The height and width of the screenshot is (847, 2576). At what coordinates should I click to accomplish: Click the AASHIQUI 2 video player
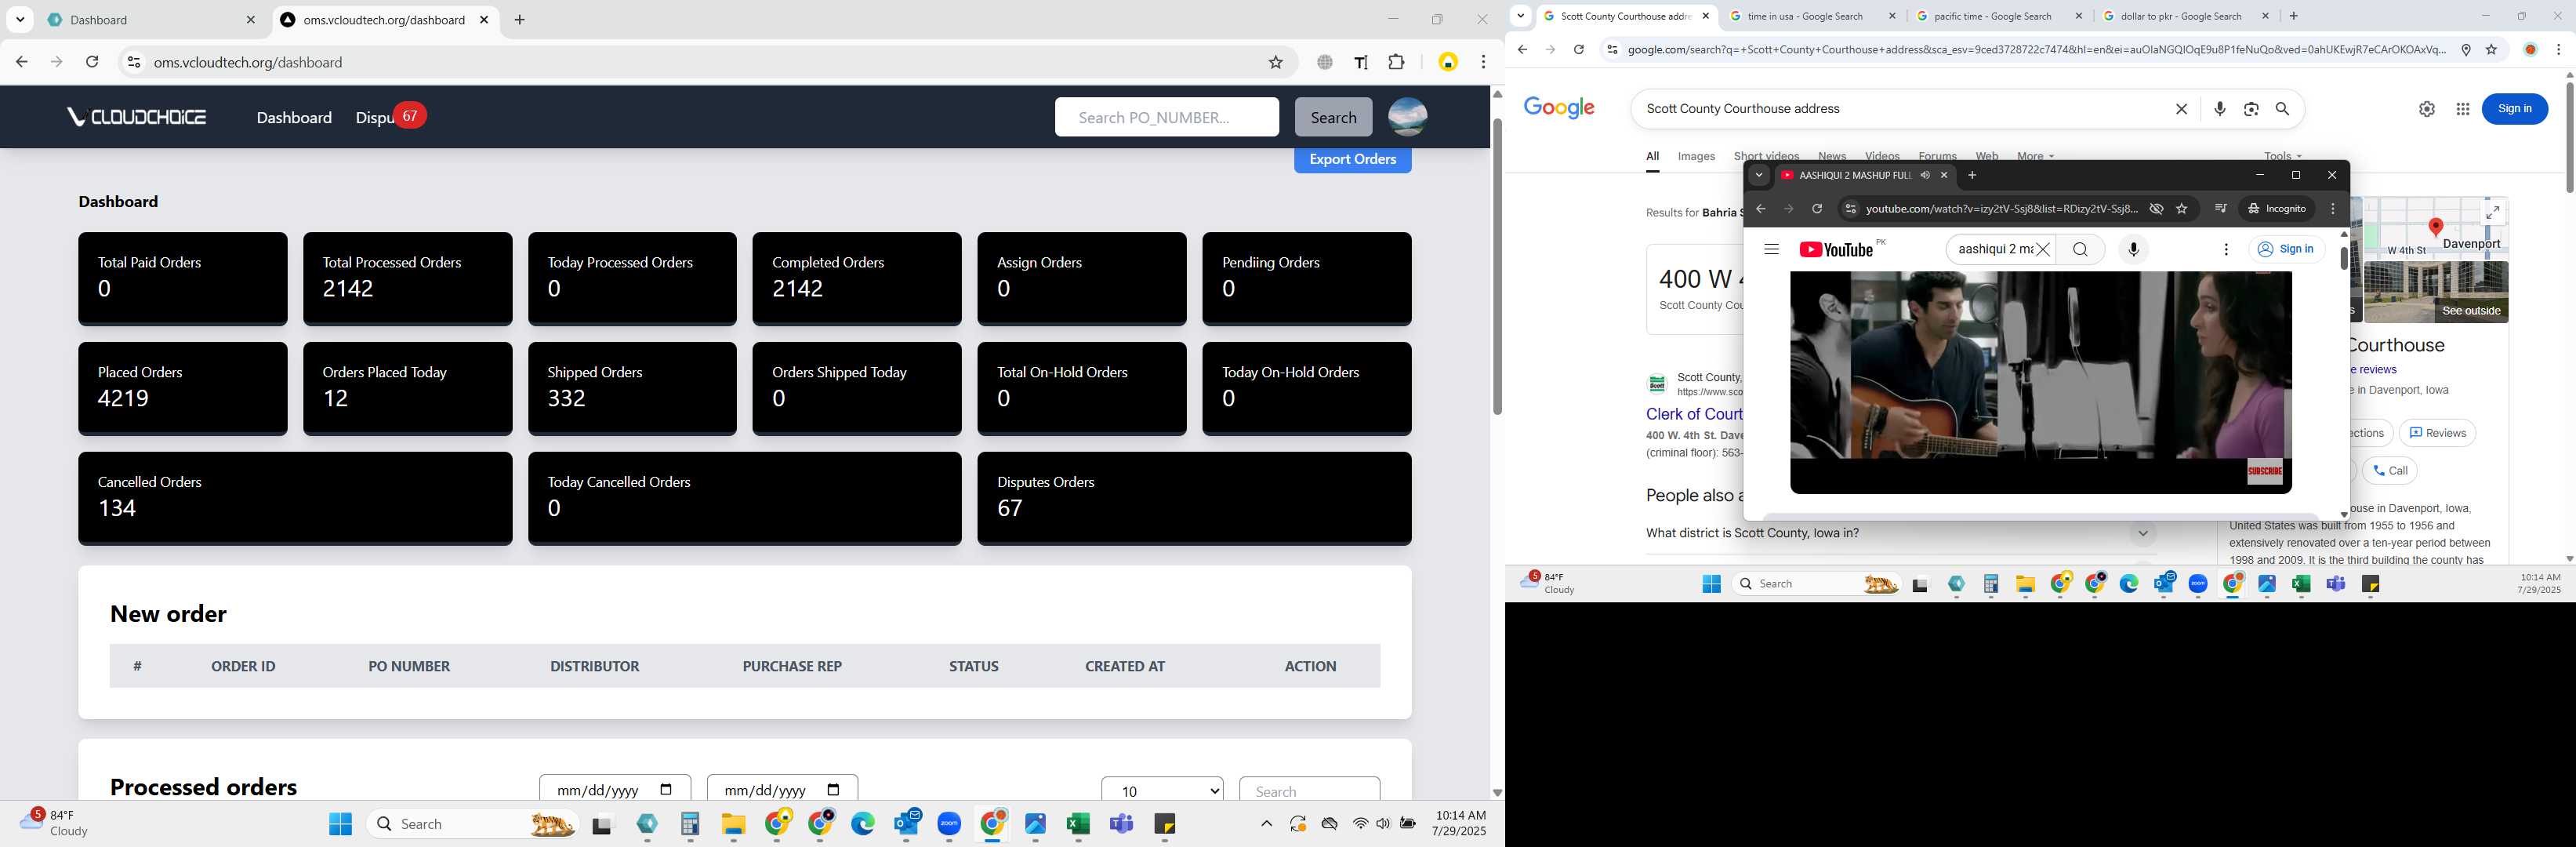(2040, 383)
